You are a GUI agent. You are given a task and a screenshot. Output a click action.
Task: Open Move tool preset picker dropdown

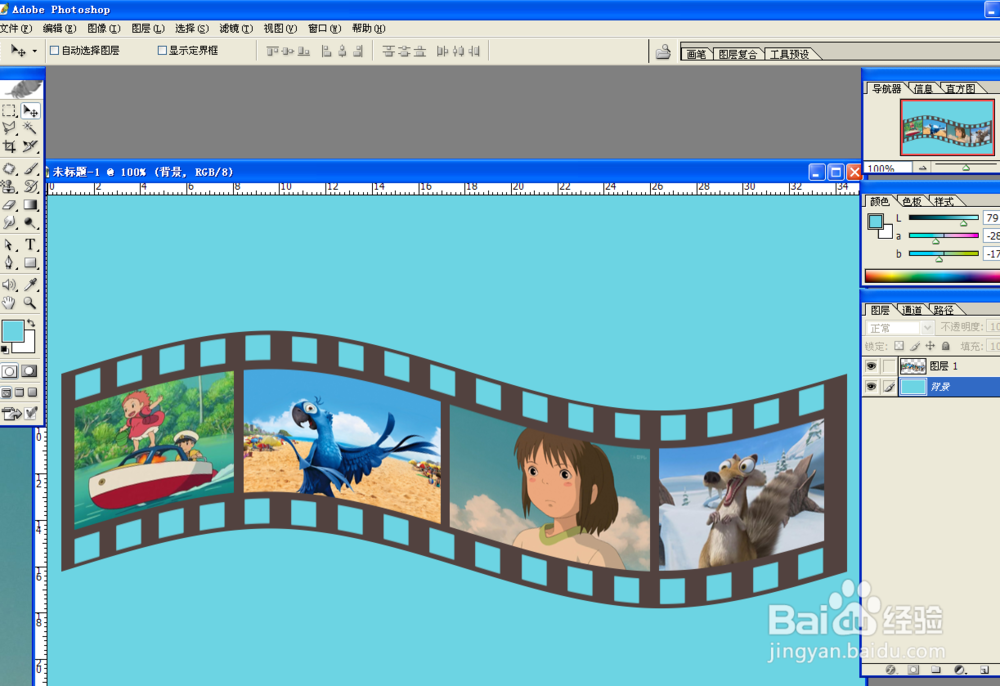pos(34,51)
